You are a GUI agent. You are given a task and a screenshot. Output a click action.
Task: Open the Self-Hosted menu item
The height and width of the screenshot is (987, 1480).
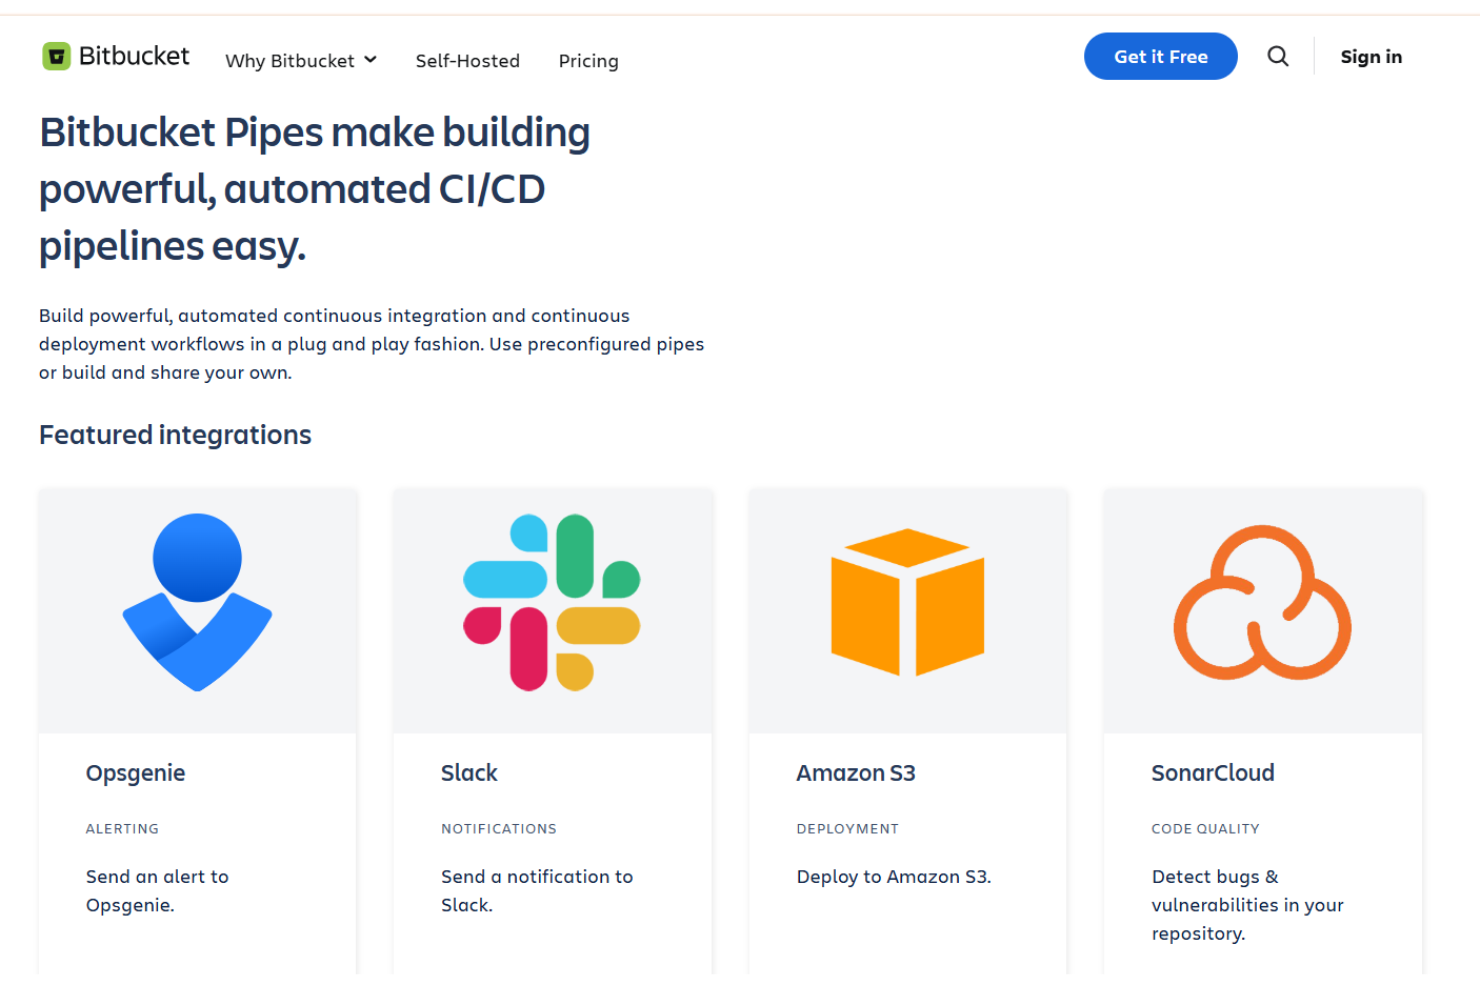point(467,60)
